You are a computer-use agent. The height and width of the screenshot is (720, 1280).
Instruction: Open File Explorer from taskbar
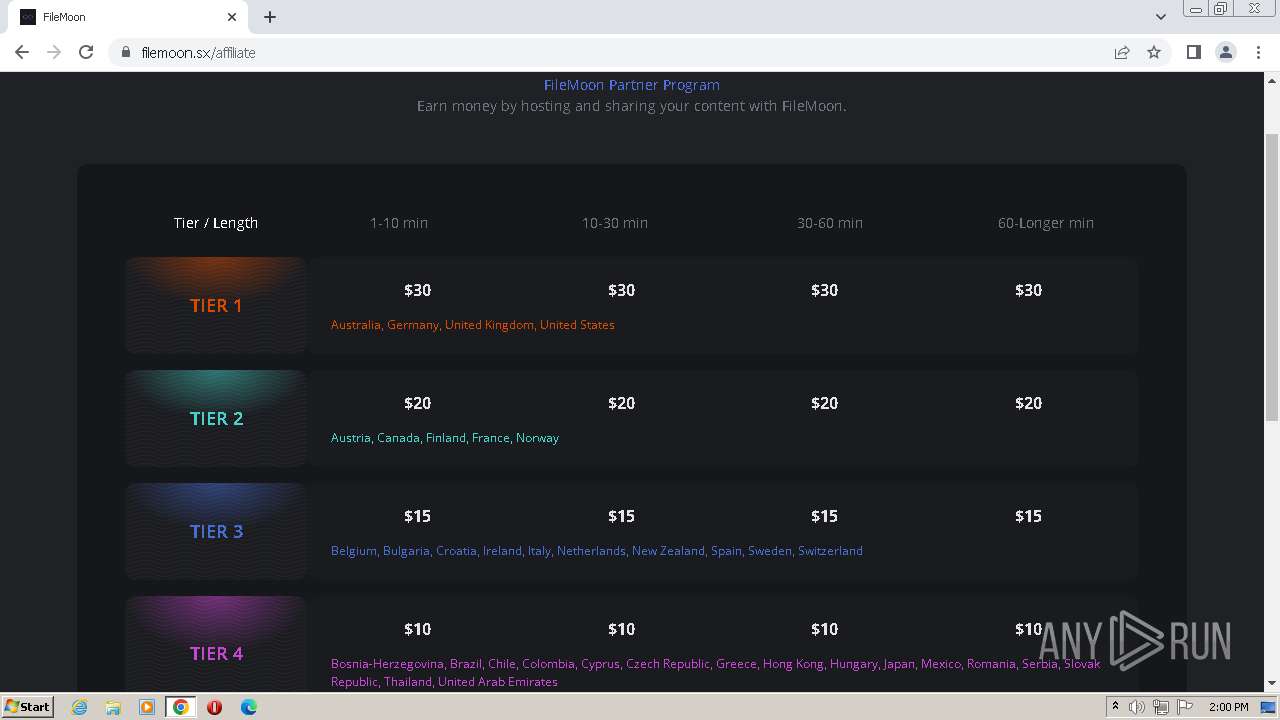tap(113, 707)
